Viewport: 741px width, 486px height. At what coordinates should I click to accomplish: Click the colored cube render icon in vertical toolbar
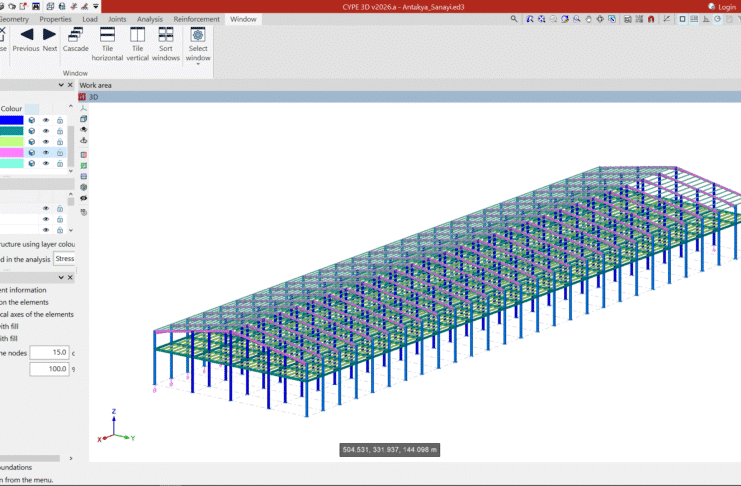click(x=84, y=187)
